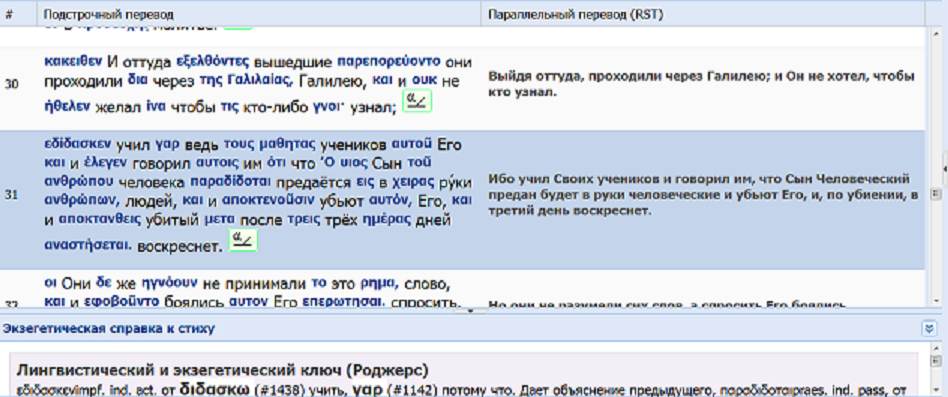The image size is (948, 397).
Task: Click the Russian word кто-либо
Action: pyautogui.click(x=275, y=108)
